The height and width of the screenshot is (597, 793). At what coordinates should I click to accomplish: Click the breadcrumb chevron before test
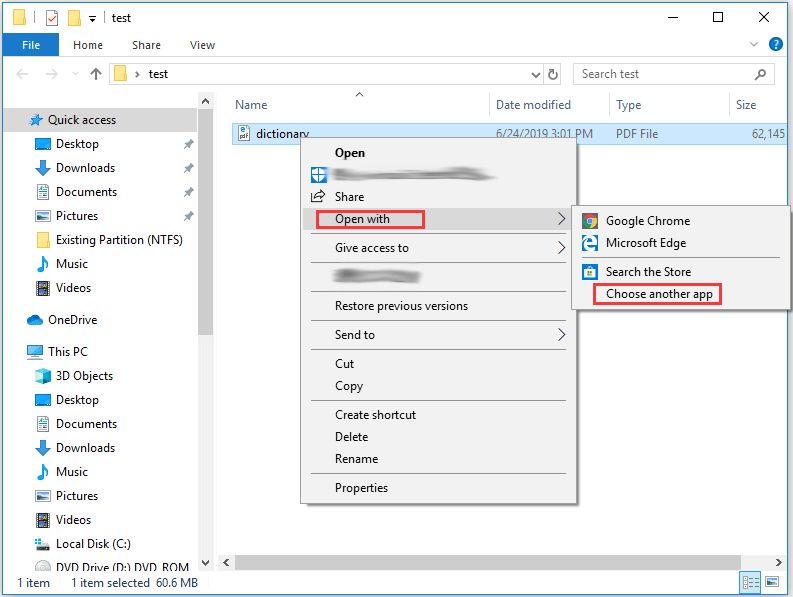(x=137, y=74)
